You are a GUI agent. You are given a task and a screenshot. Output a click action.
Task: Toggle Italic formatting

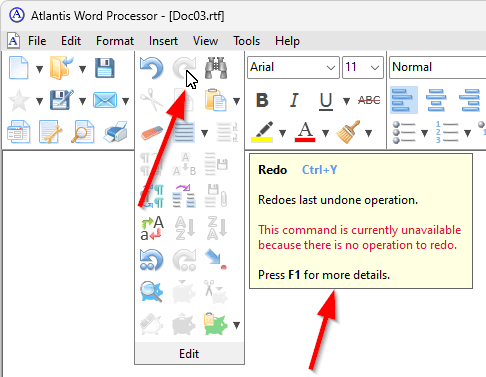click(294, 100)
